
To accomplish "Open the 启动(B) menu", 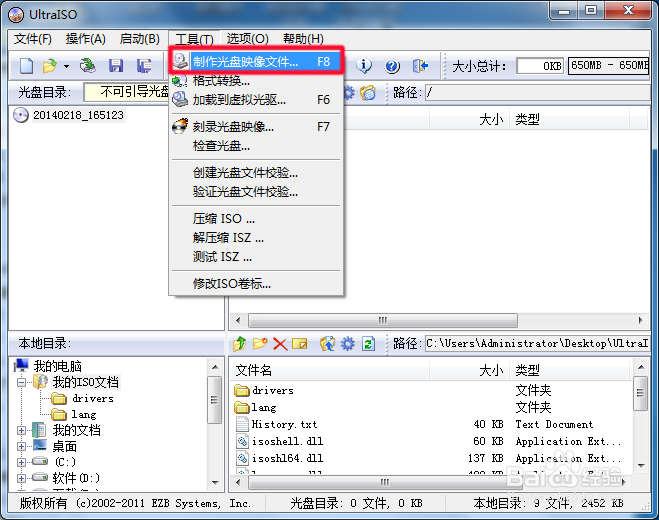I will pos(140,39).
